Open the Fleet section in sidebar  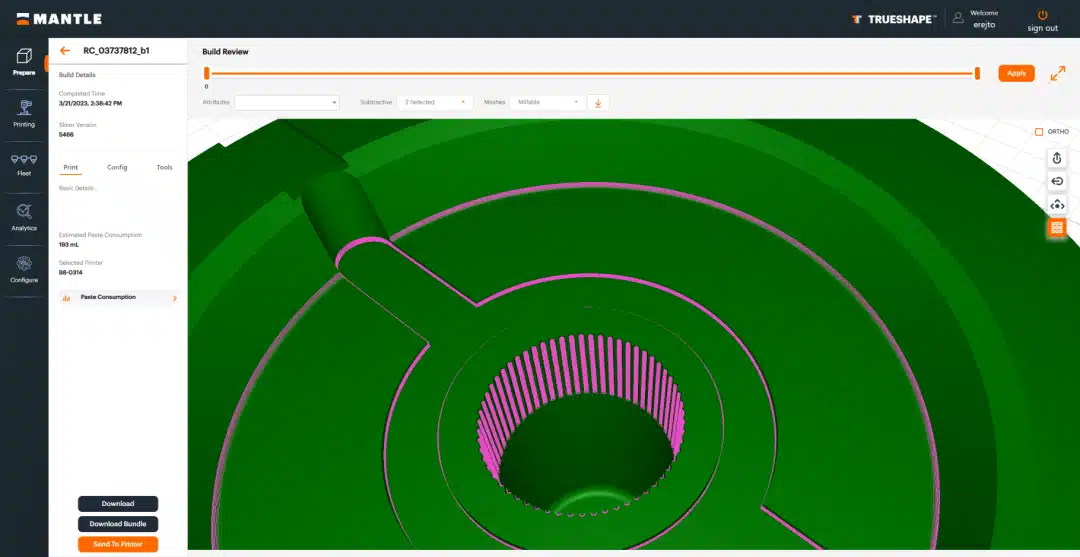tap(24, 164)
